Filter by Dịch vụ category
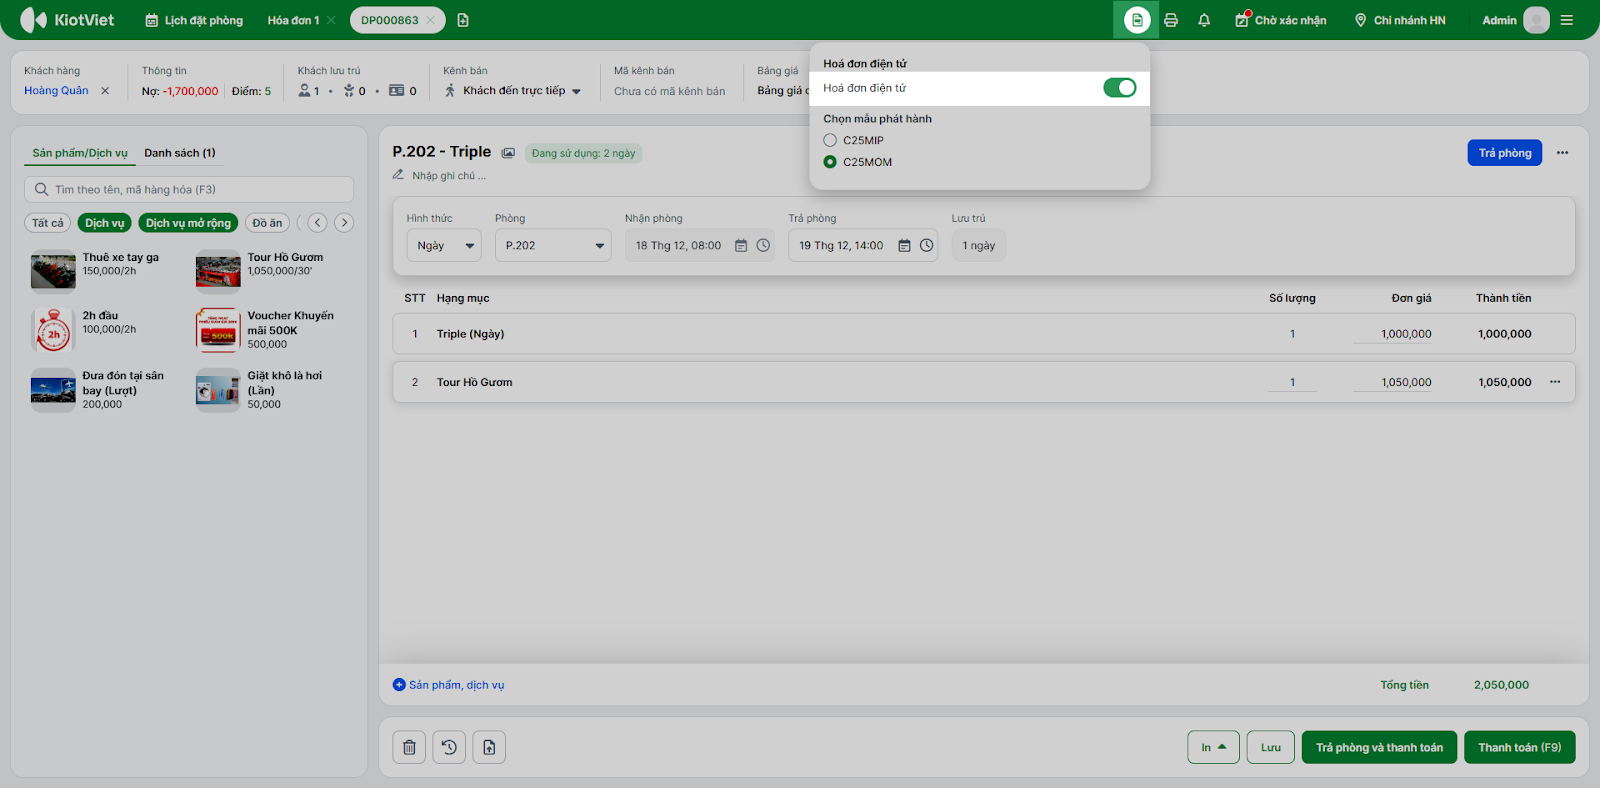1600x788 pixels. coord(105,223)
